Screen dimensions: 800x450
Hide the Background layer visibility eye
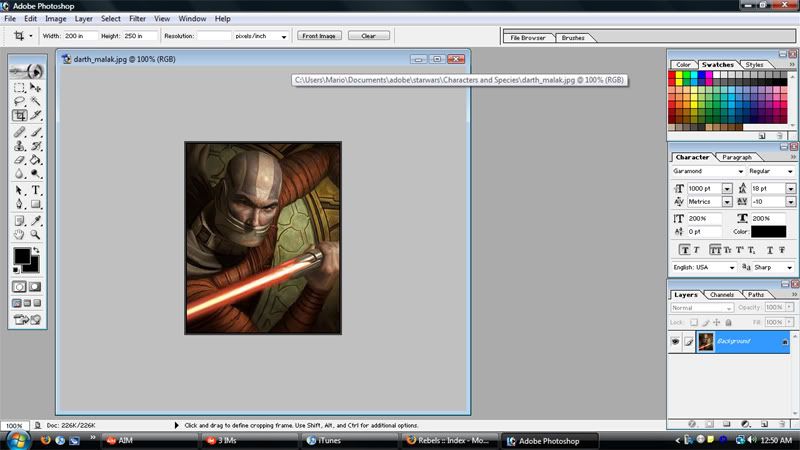click(x=675, y=341)
